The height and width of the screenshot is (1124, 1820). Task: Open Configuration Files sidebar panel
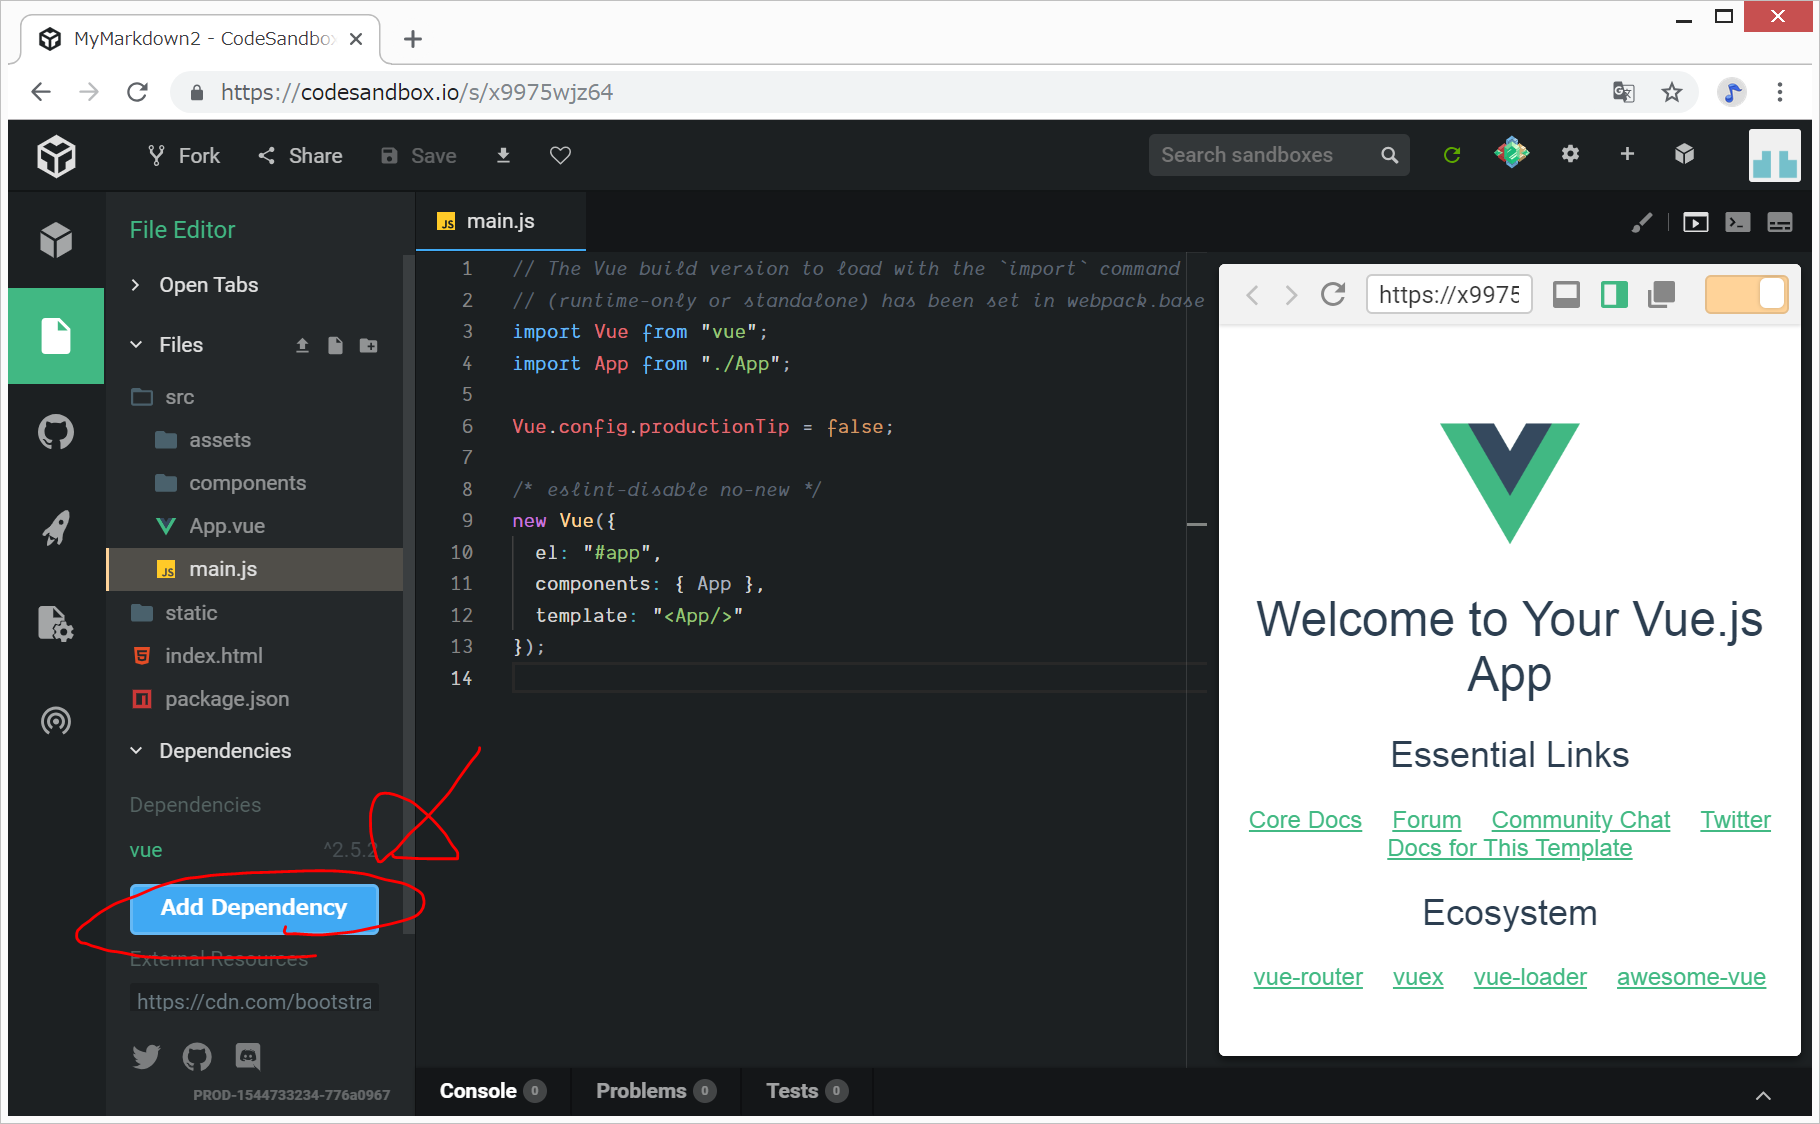click(x=56, y=624)
